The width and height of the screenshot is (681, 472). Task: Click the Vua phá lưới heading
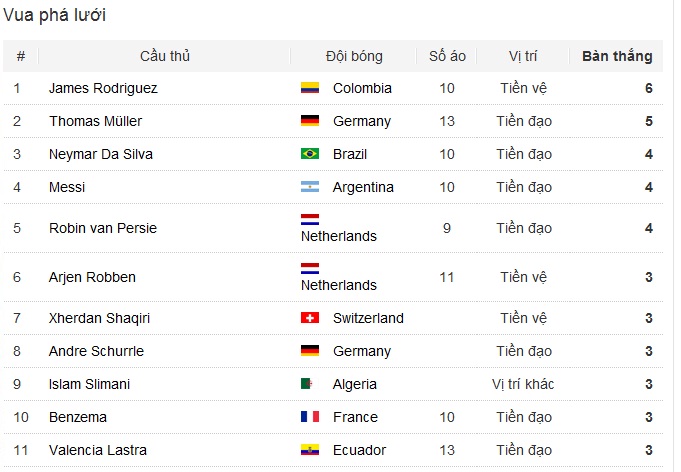55,15
